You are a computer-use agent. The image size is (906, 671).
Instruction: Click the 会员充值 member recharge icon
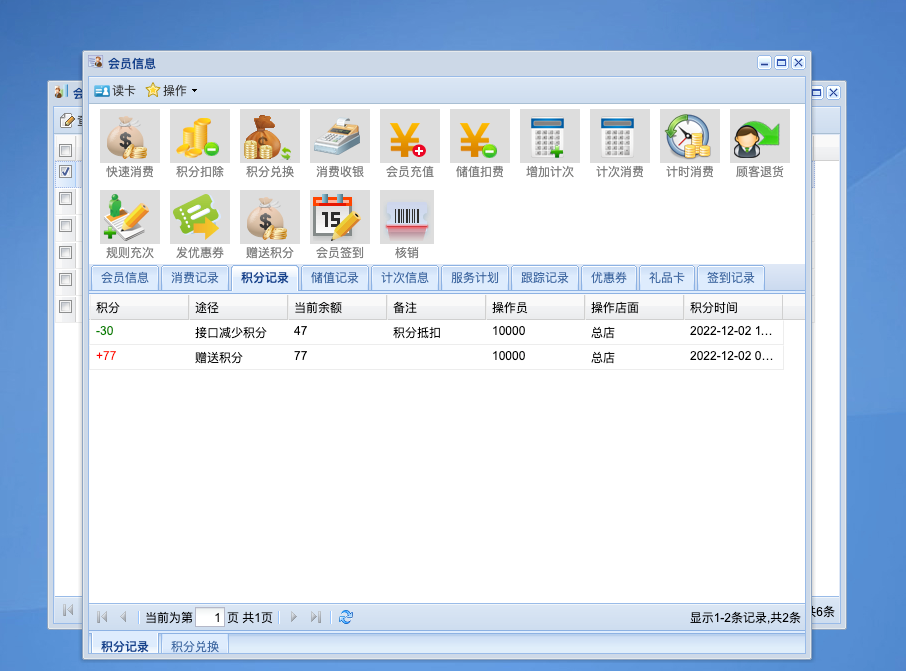(409, 137)
